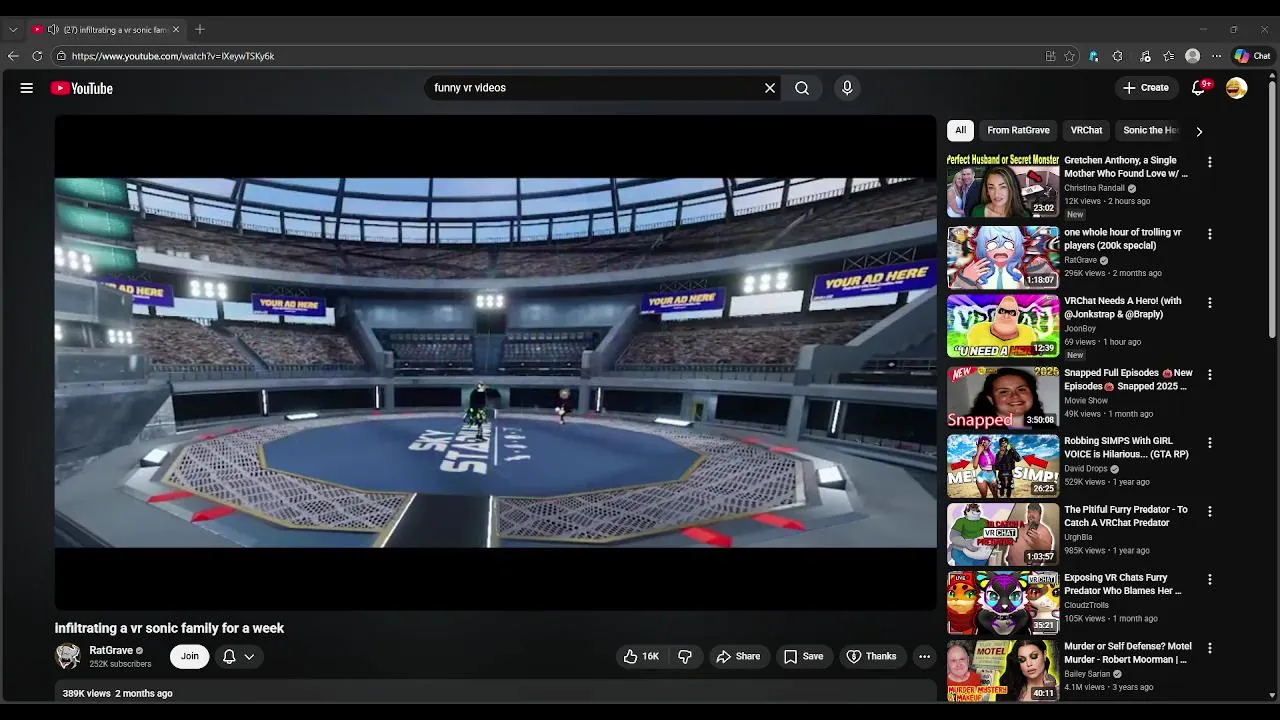Viewport: 1280px width, 720px height.
Task: Open Exposing VR Chats Furry Predator title
Action: tap(1123, 584)
